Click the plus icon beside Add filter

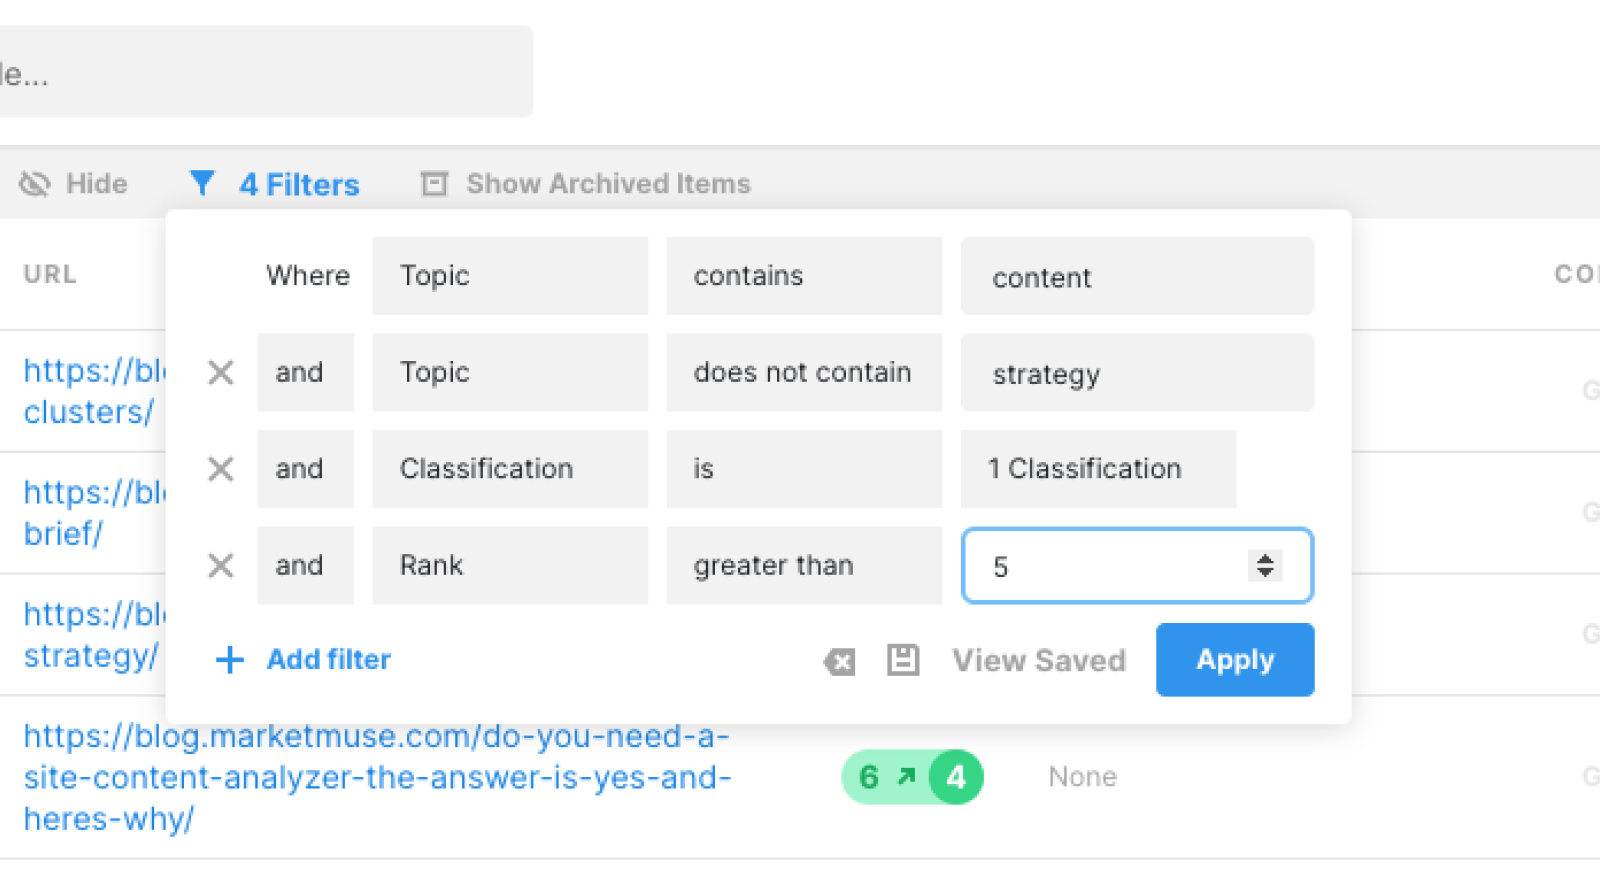coord(229,660)
